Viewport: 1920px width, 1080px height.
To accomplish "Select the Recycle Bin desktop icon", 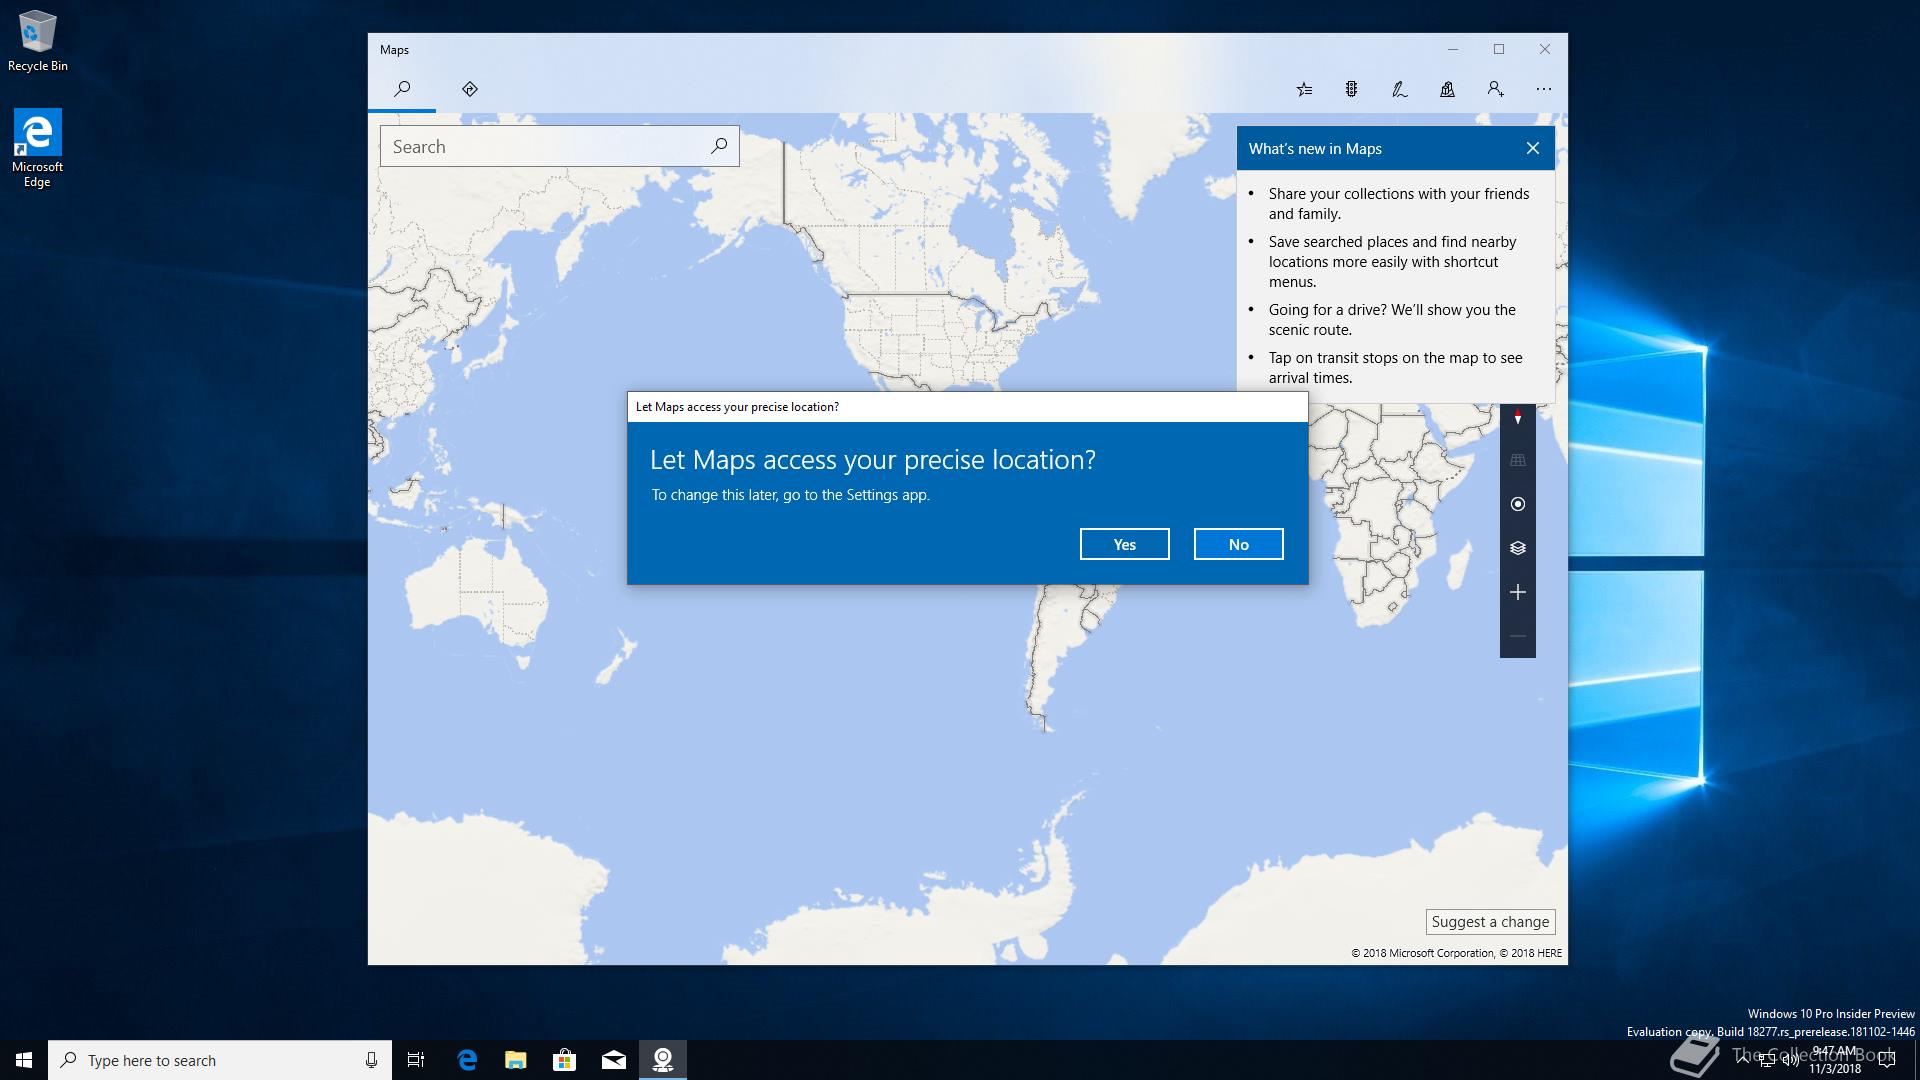I will click(x=38, y=41).
